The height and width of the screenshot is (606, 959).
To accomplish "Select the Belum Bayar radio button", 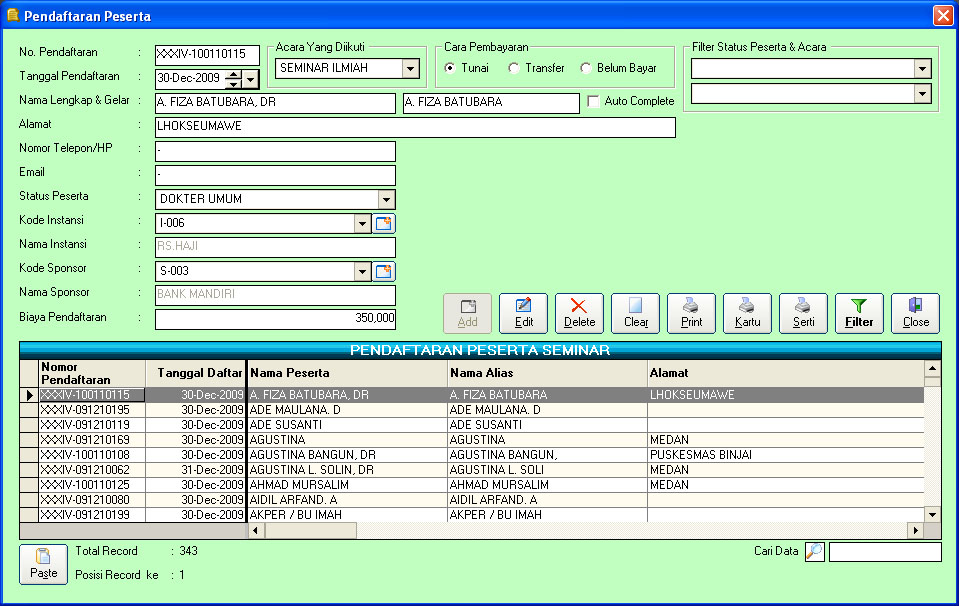I will pyautogui.click(x=587, y=68).
